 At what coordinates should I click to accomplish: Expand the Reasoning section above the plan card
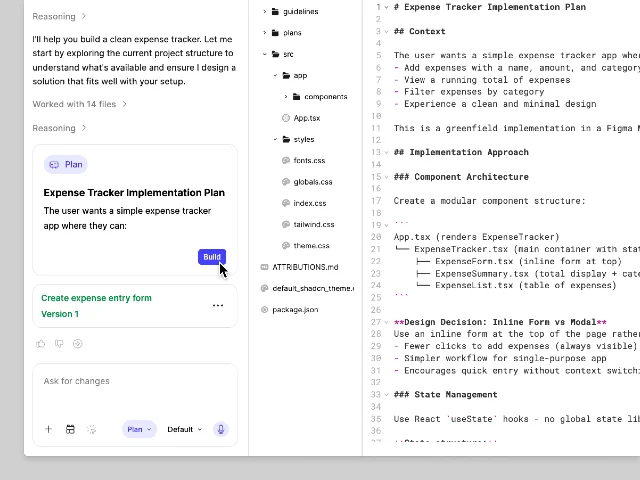59,128
